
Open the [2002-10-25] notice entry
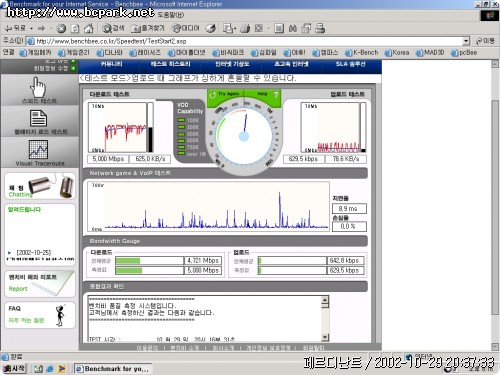[x=34, y=253]
